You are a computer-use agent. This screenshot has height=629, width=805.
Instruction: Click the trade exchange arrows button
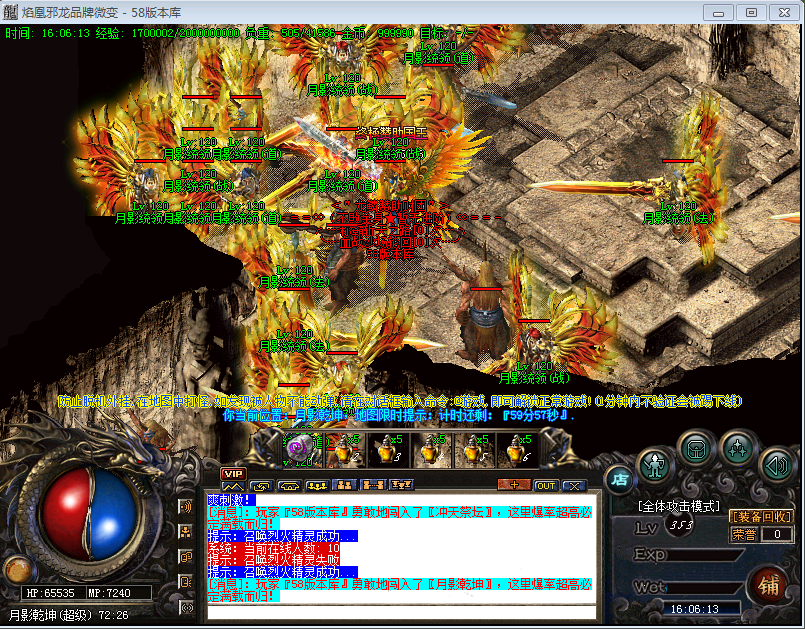point(261,485)
